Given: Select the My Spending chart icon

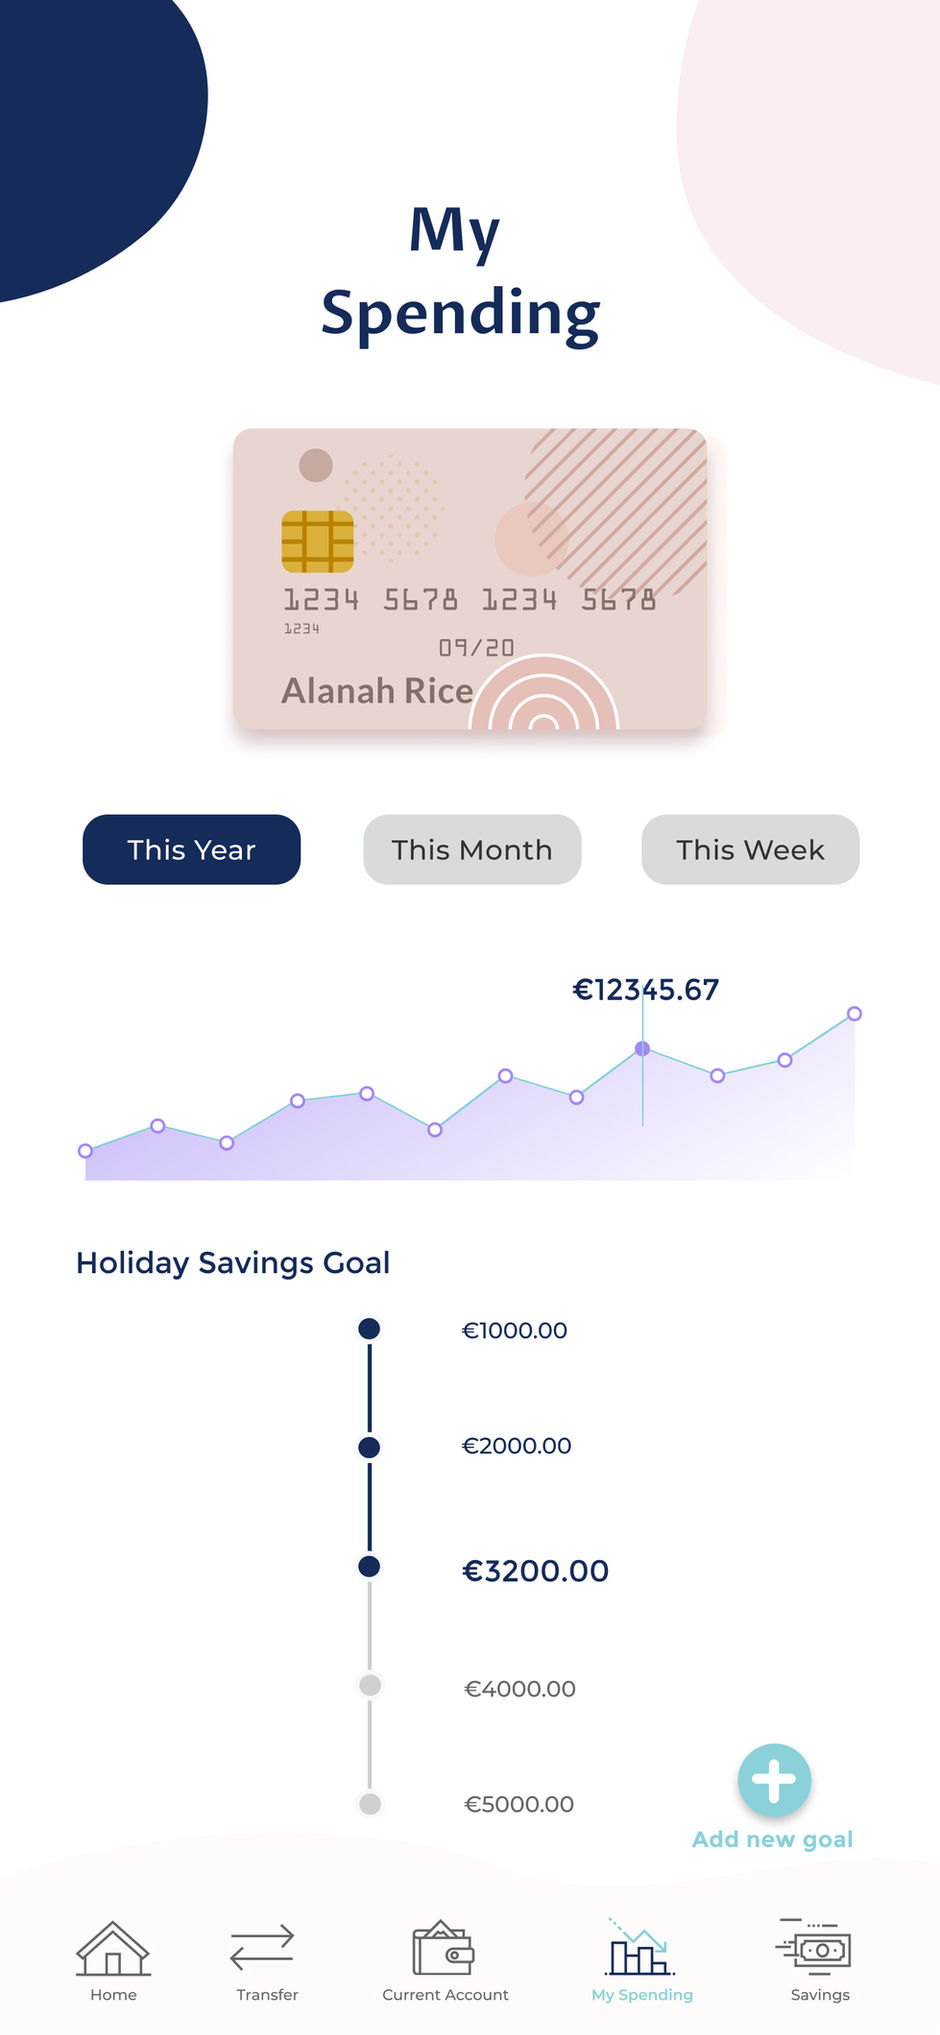Looking at the screenshot, I should (641, 1950).
